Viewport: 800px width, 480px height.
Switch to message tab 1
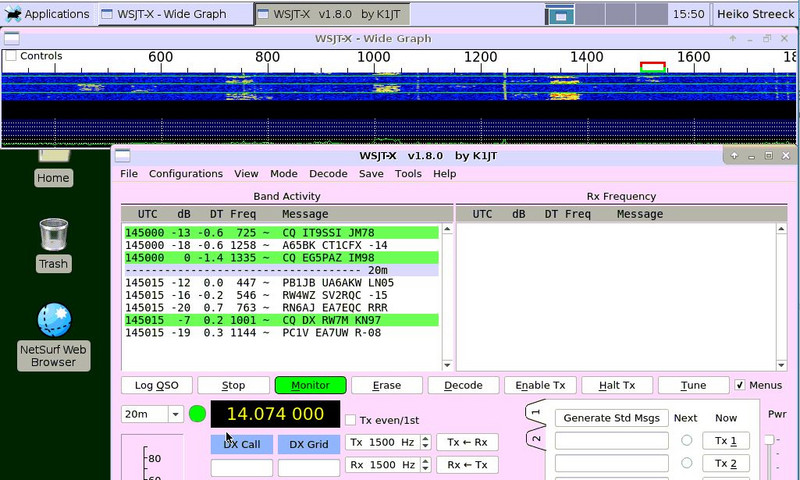(536, 412)
